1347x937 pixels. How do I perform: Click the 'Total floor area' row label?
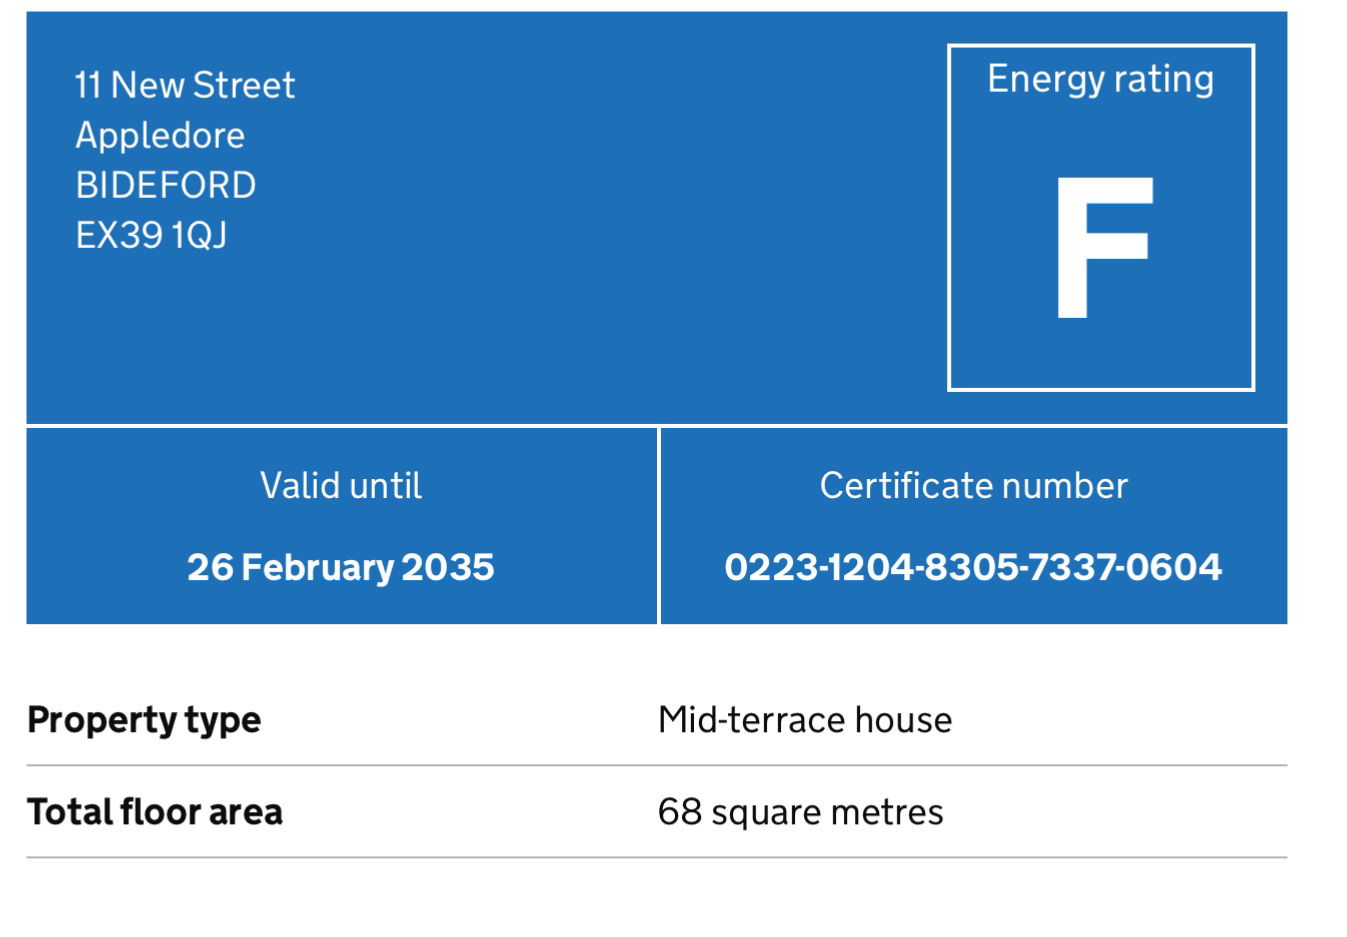pyautogui.click(x=155, y=812)
